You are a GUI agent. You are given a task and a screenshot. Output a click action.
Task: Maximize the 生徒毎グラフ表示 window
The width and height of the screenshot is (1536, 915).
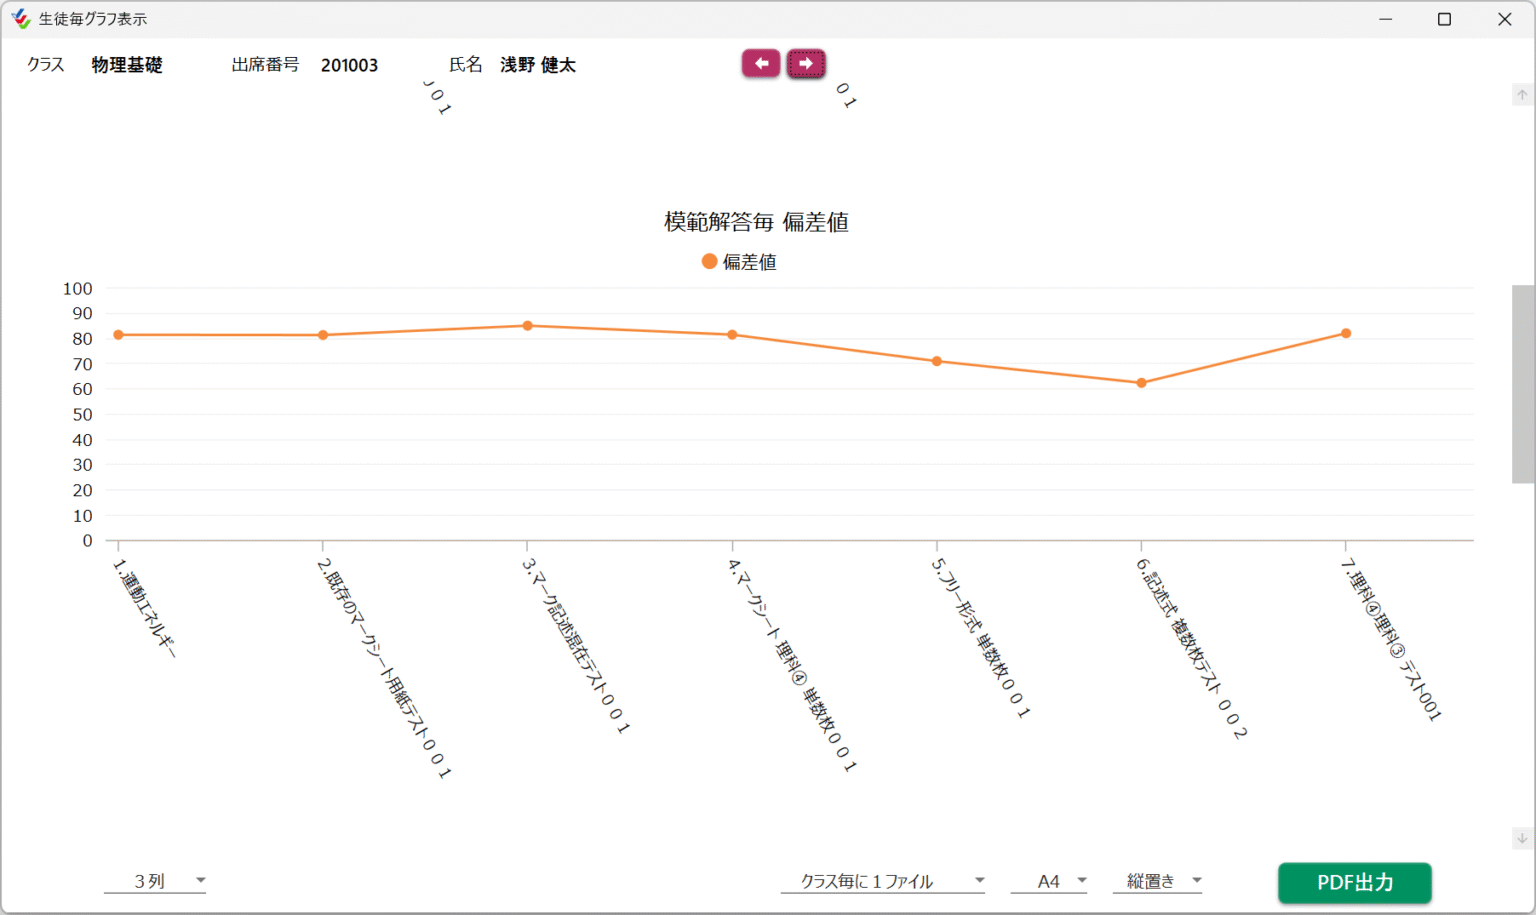(x=1444, y=19)
